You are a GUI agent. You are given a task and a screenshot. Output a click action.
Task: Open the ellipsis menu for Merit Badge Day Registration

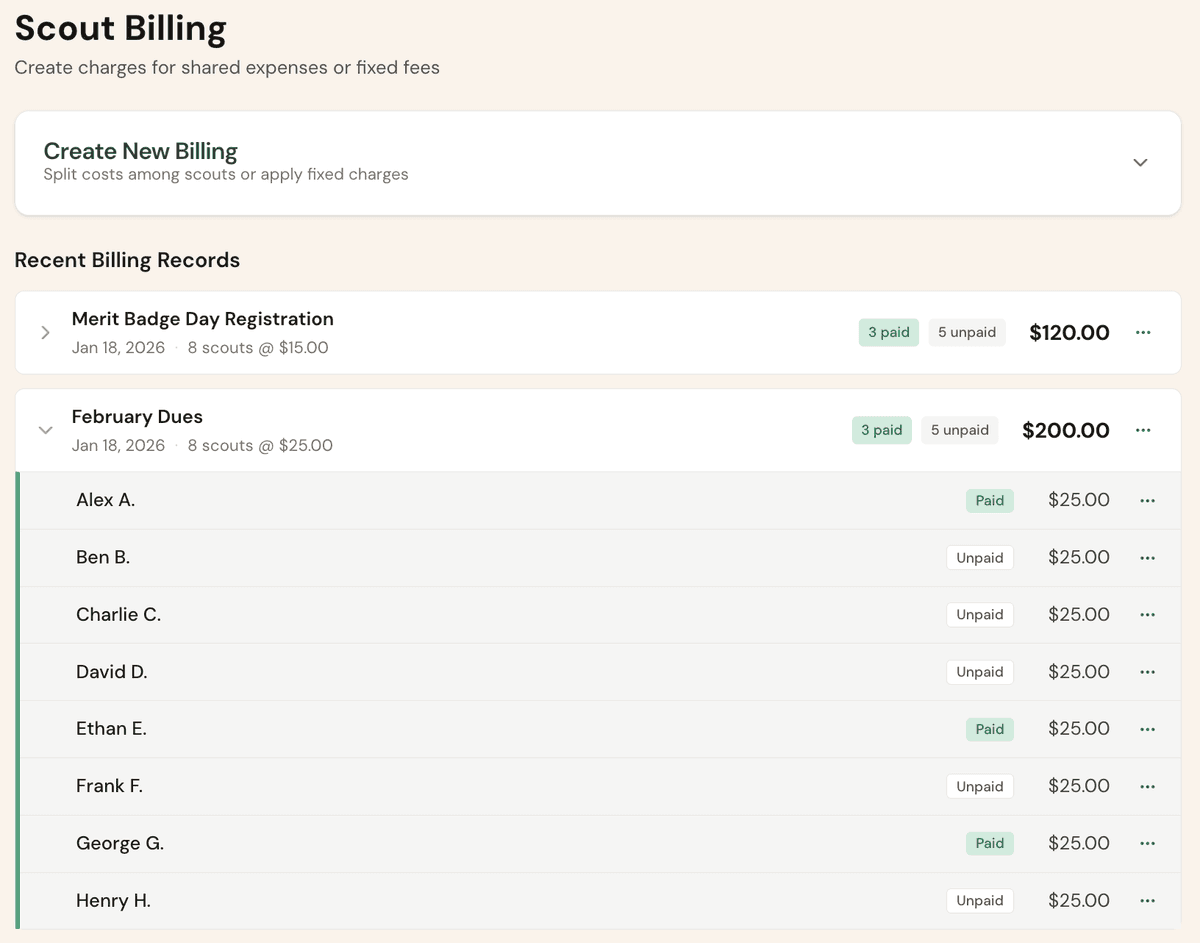[x=1143, y=332]
